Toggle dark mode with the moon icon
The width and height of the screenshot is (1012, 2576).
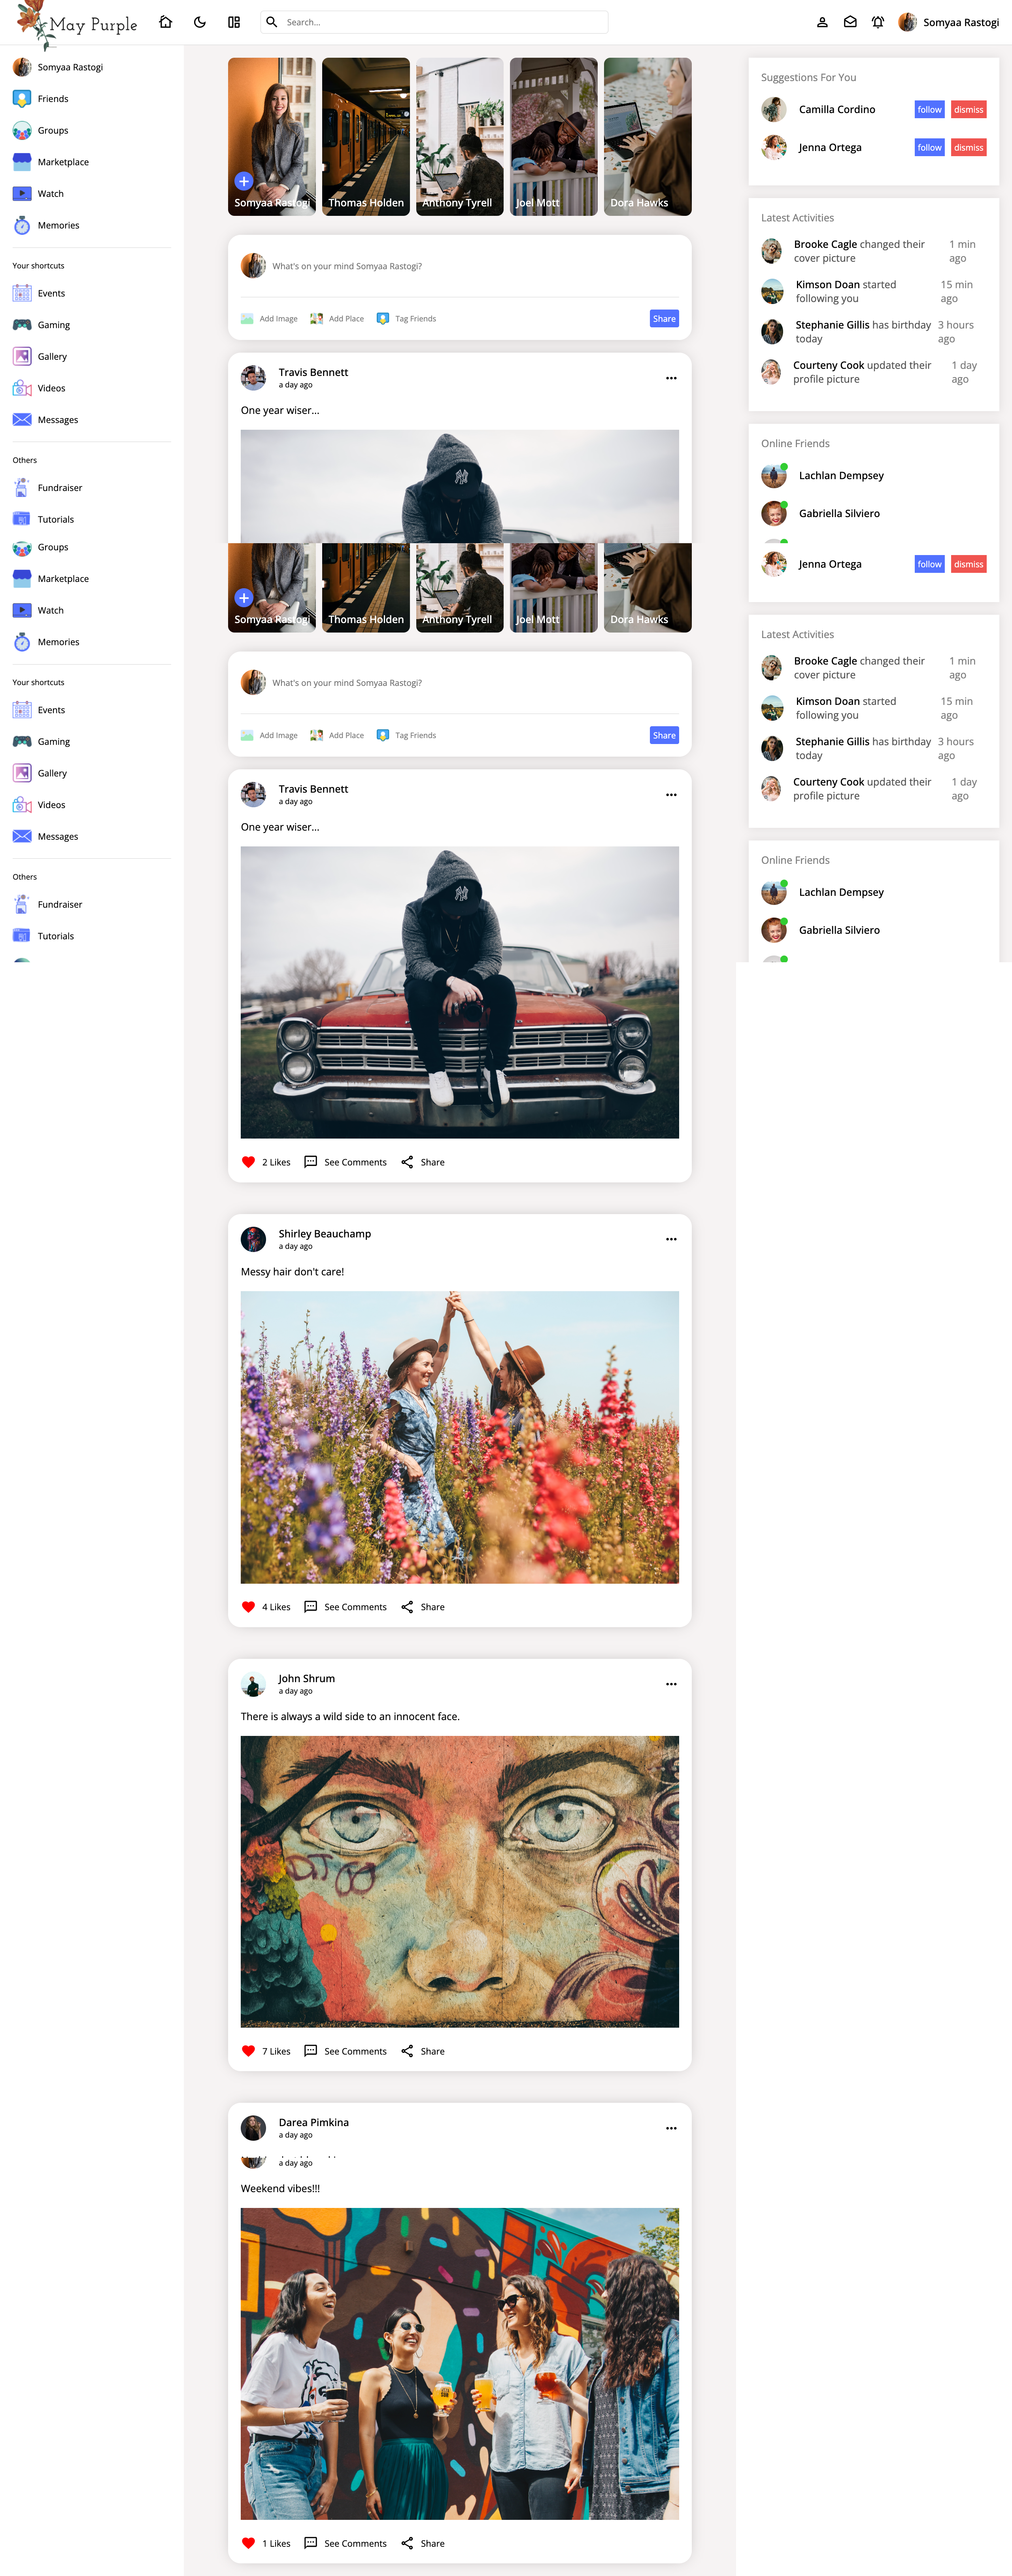[x=200, y=22]
